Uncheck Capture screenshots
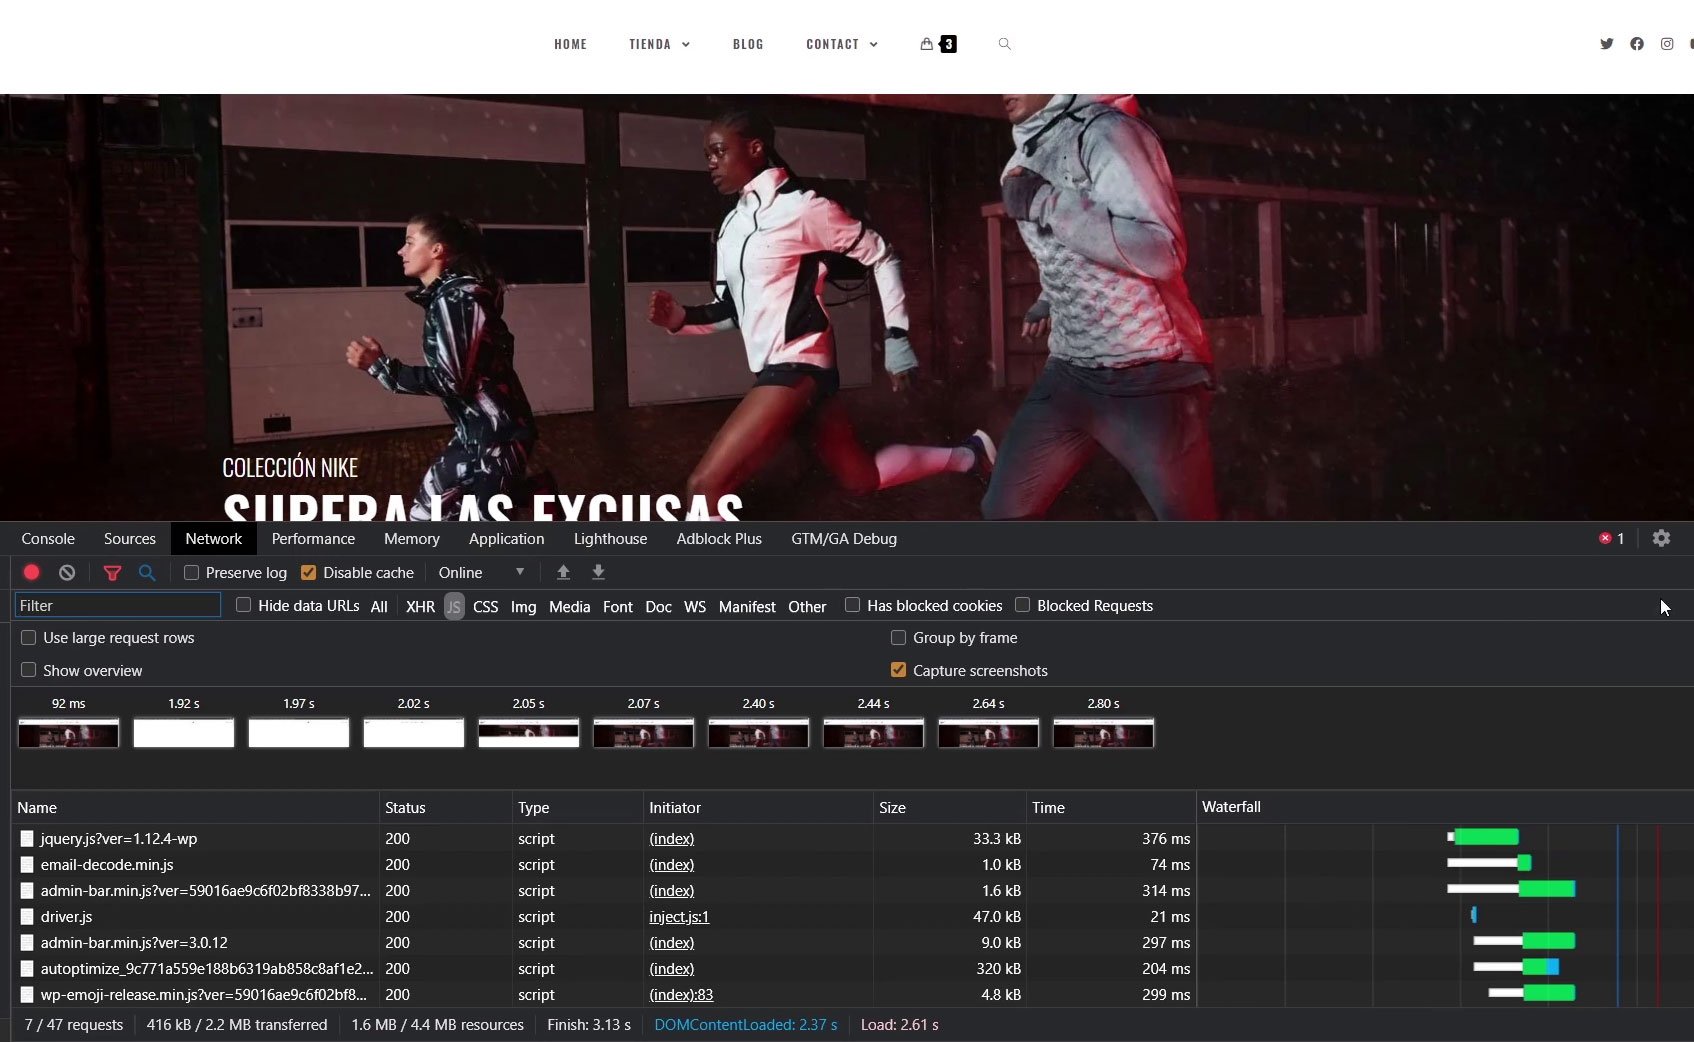1694x1042 pixels. tap(898, 670)
